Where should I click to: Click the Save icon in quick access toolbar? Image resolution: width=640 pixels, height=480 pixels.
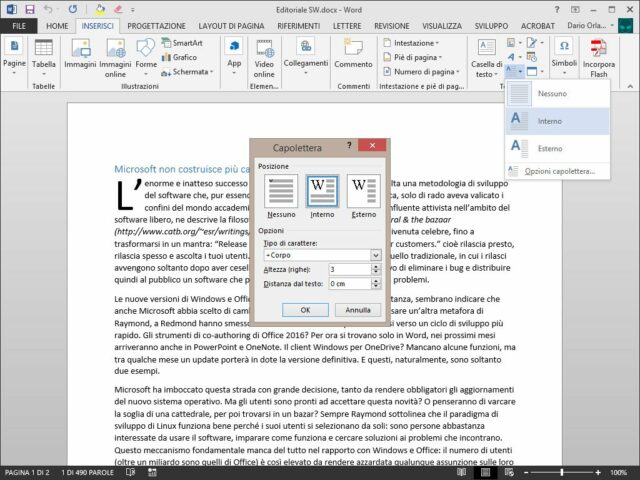31,8
